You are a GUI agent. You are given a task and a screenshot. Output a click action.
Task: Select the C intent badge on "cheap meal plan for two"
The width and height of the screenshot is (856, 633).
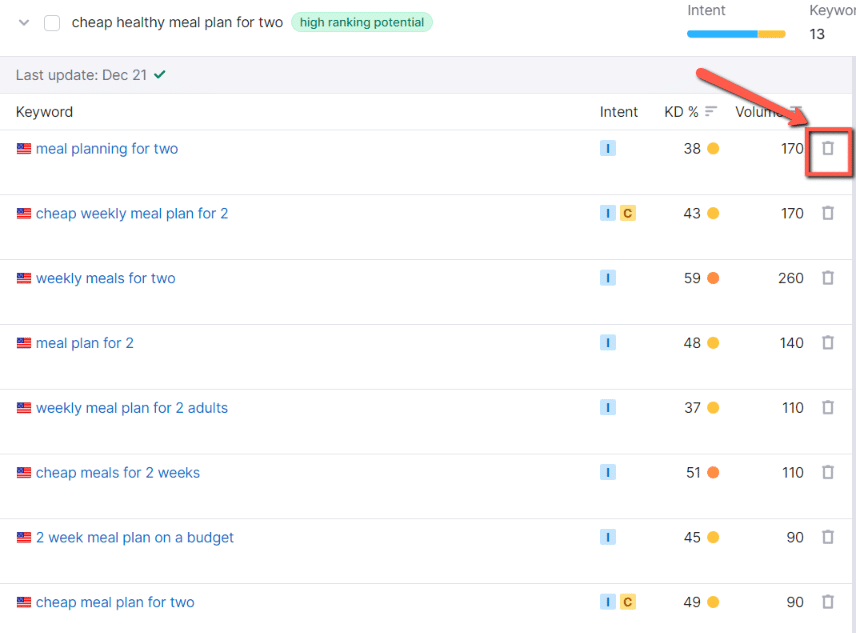[628, 602]
